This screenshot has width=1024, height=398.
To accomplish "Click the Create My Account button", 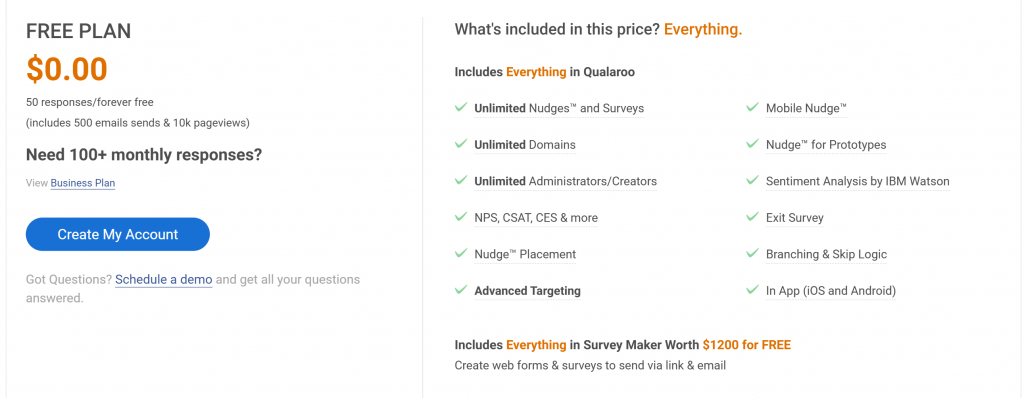I will (118, 235).
